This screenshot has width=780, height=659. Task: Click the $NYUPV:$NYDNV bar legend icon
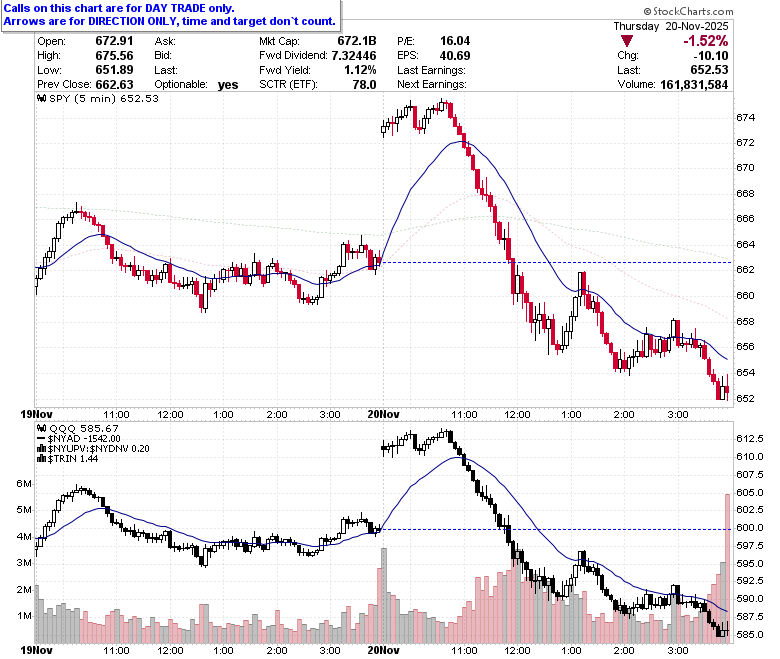(x=42, y=449)
